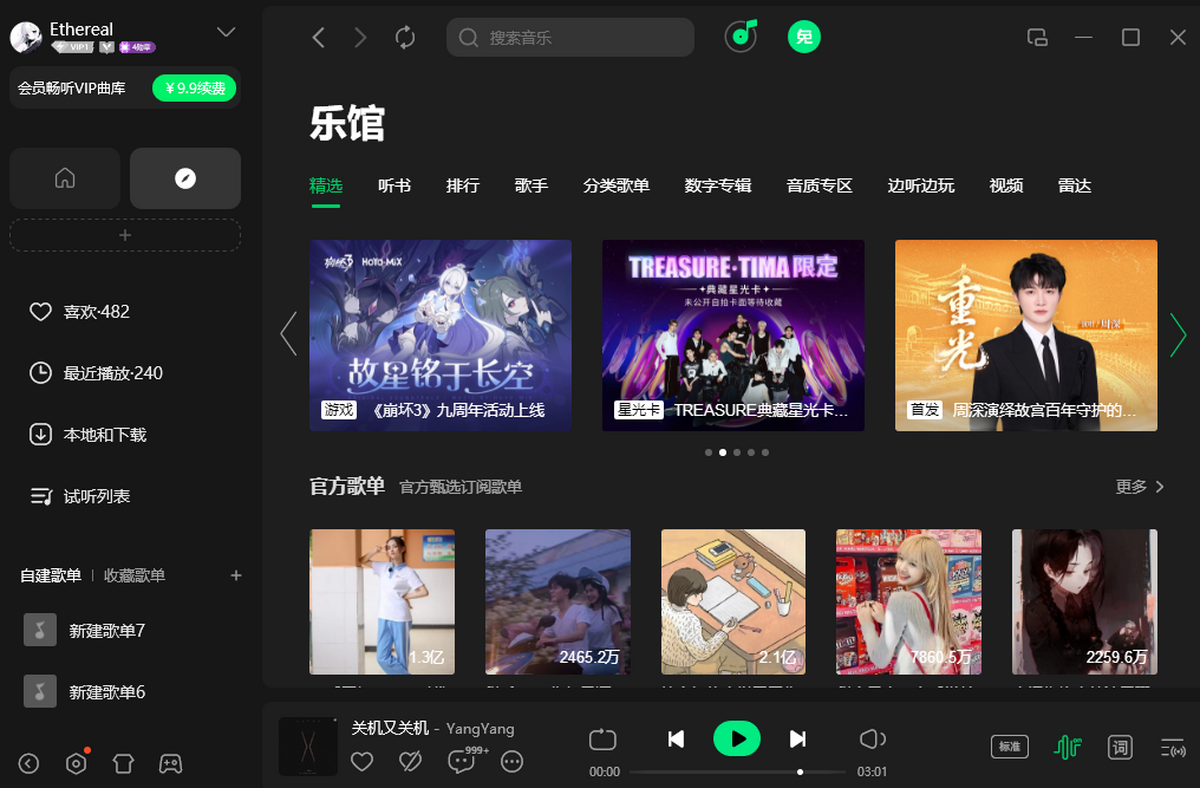Open the play queue list icon
This screenshot has height=788, width=1200.
click(x=1172, y=747)
